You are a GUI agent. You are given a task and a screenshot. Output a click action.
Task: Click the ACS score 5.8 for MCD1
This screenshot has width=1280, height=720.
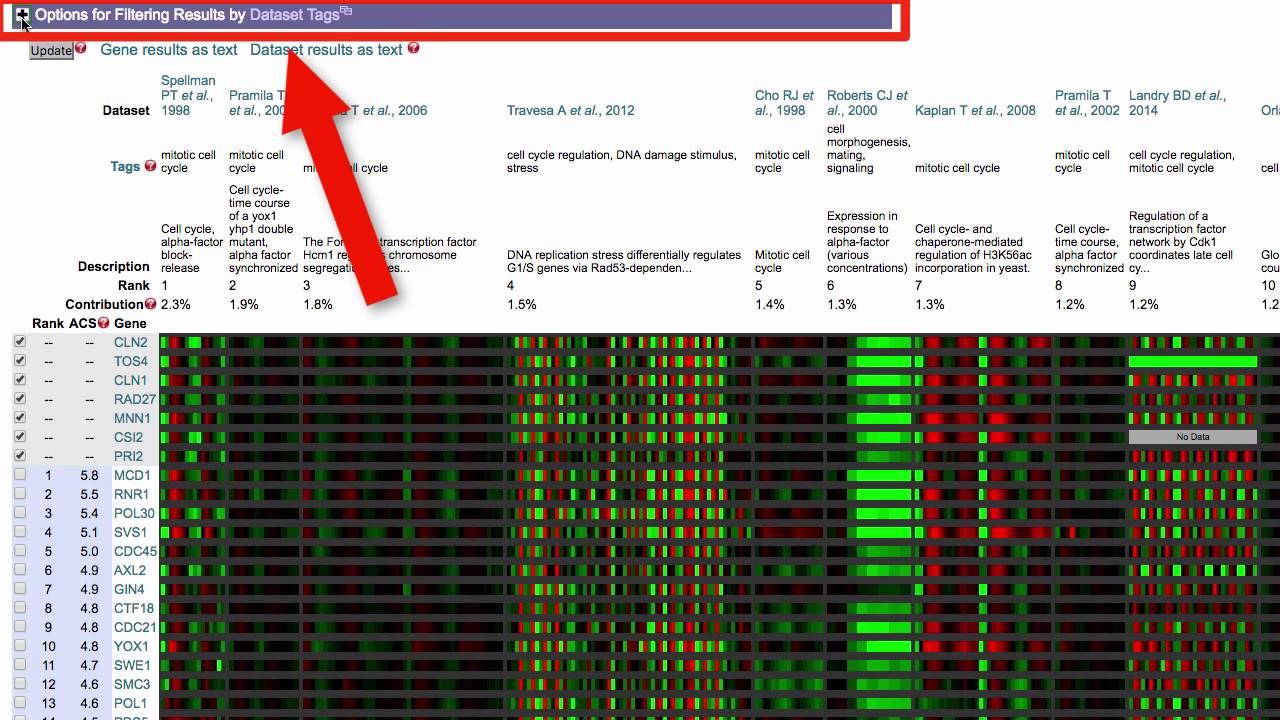pyautogui.click(x=89, y=475)
